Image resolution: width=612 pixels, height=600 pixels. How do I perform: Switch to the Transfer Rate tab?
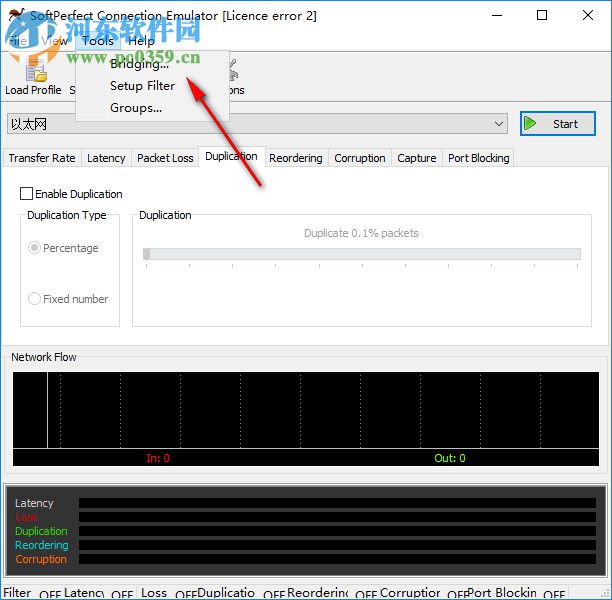[x=42, y=158]
